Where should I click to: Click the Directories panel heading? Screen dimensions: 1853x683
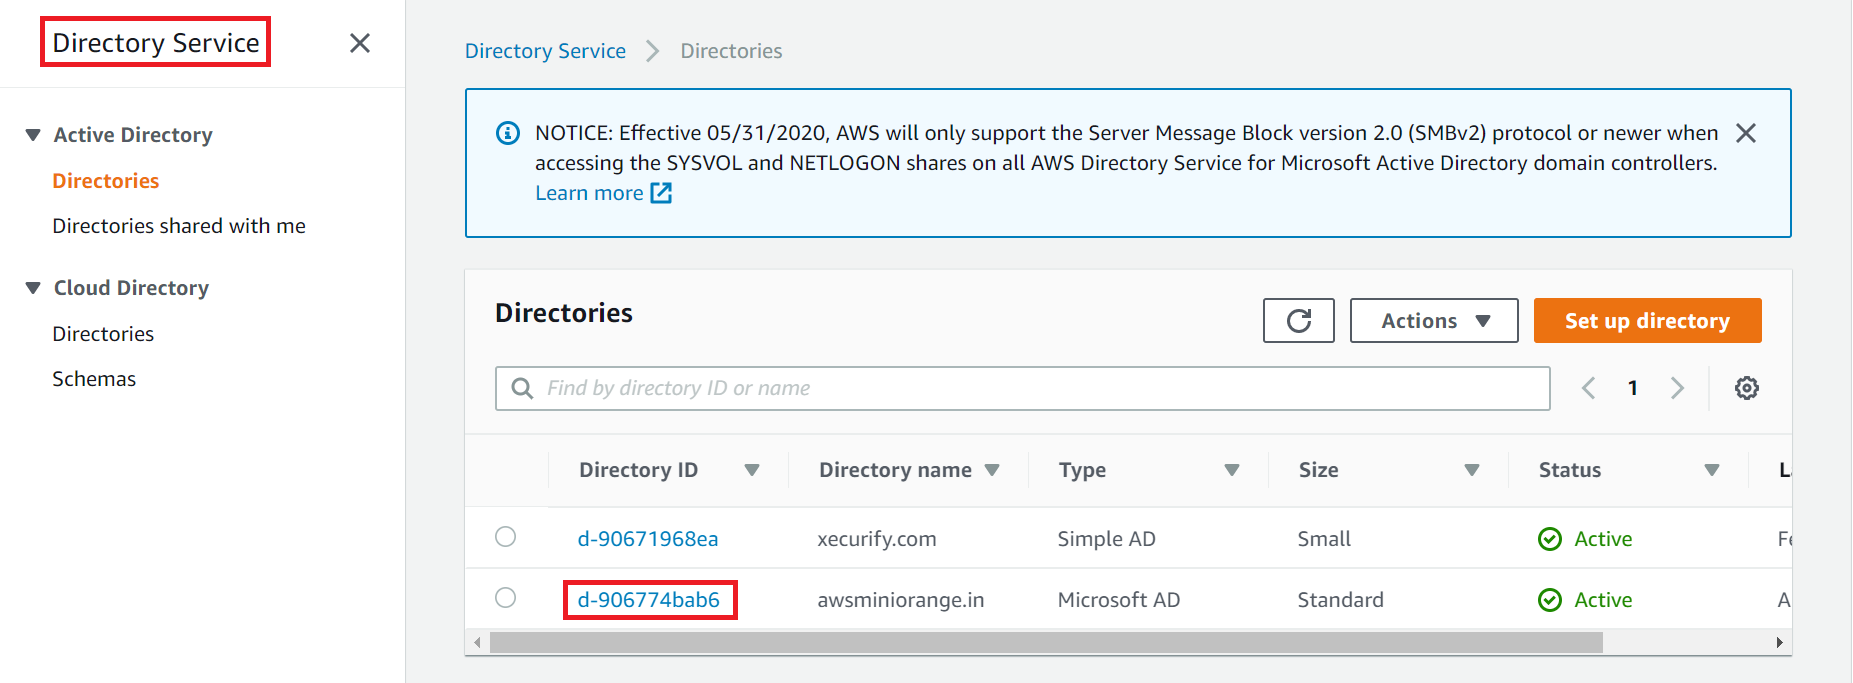[x=564, y=313]
